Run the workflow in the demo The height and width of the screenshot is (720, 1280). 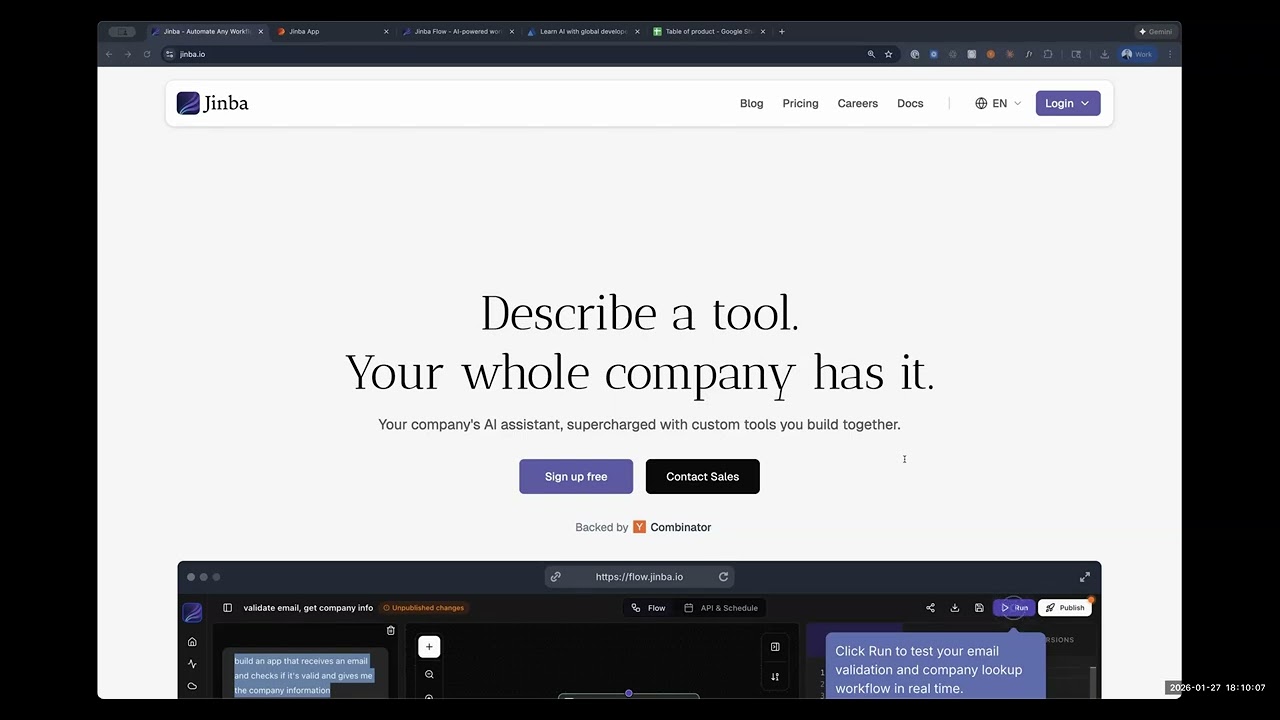coord(1014,608)
